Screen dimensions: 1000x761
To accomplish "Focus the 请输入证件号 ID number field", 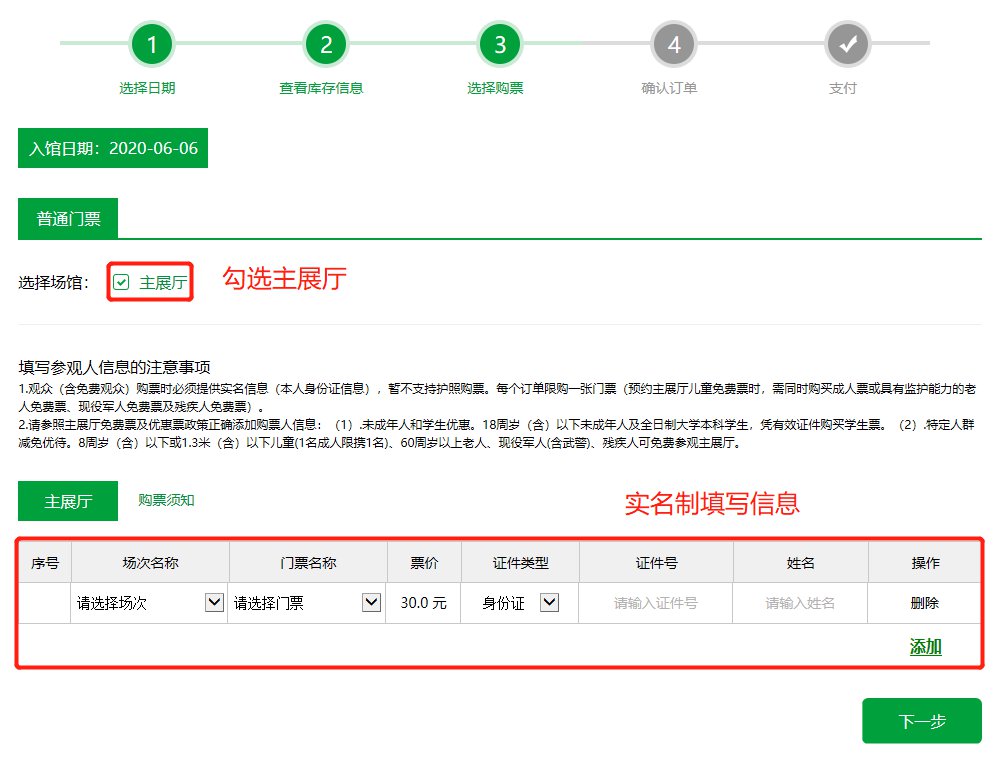I will [655, 603].
